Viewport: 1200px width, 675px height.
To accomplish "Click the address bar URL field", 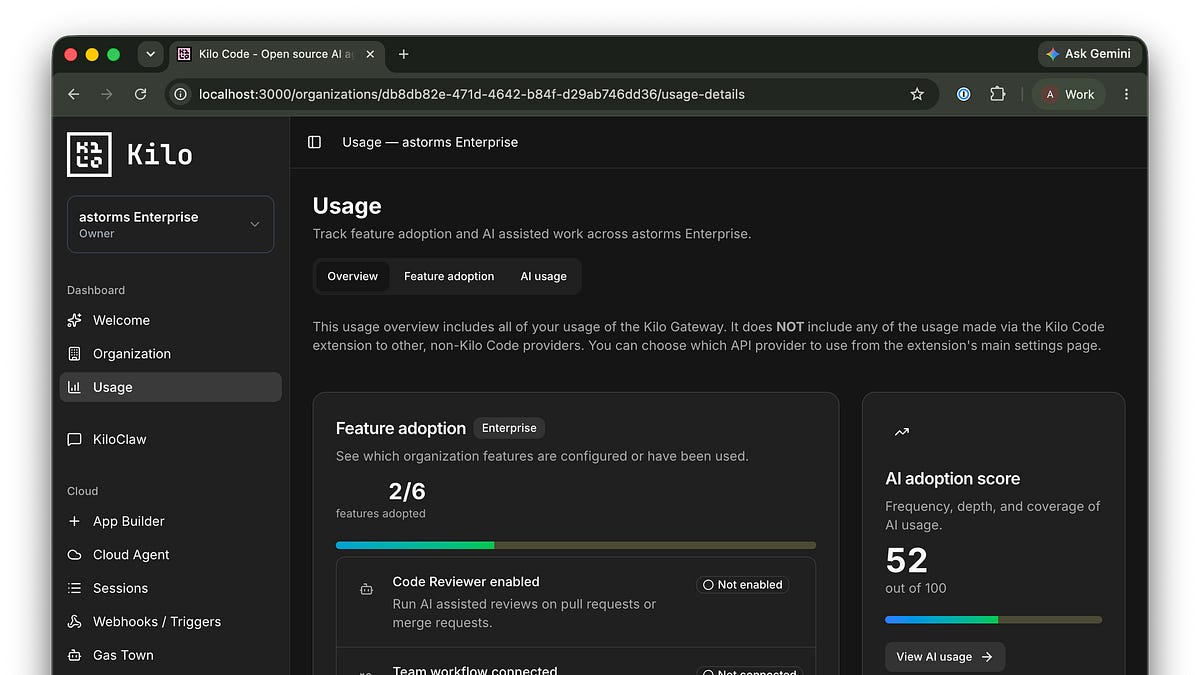I will tap(552, 94).
